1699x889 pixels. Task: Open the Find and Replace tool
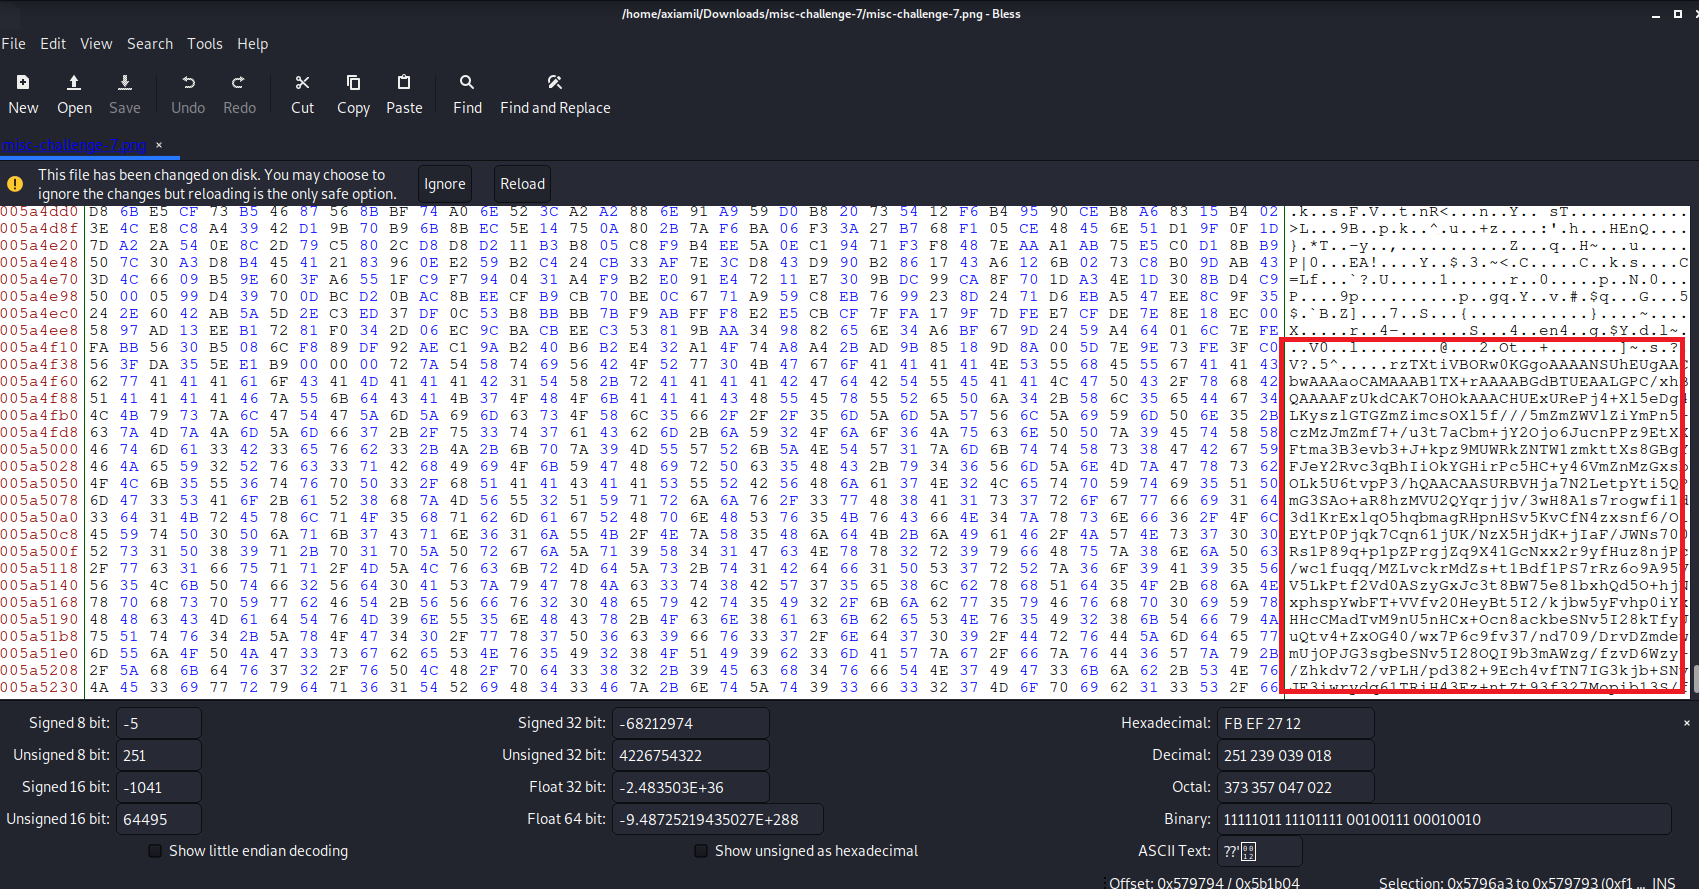[555, 83]
